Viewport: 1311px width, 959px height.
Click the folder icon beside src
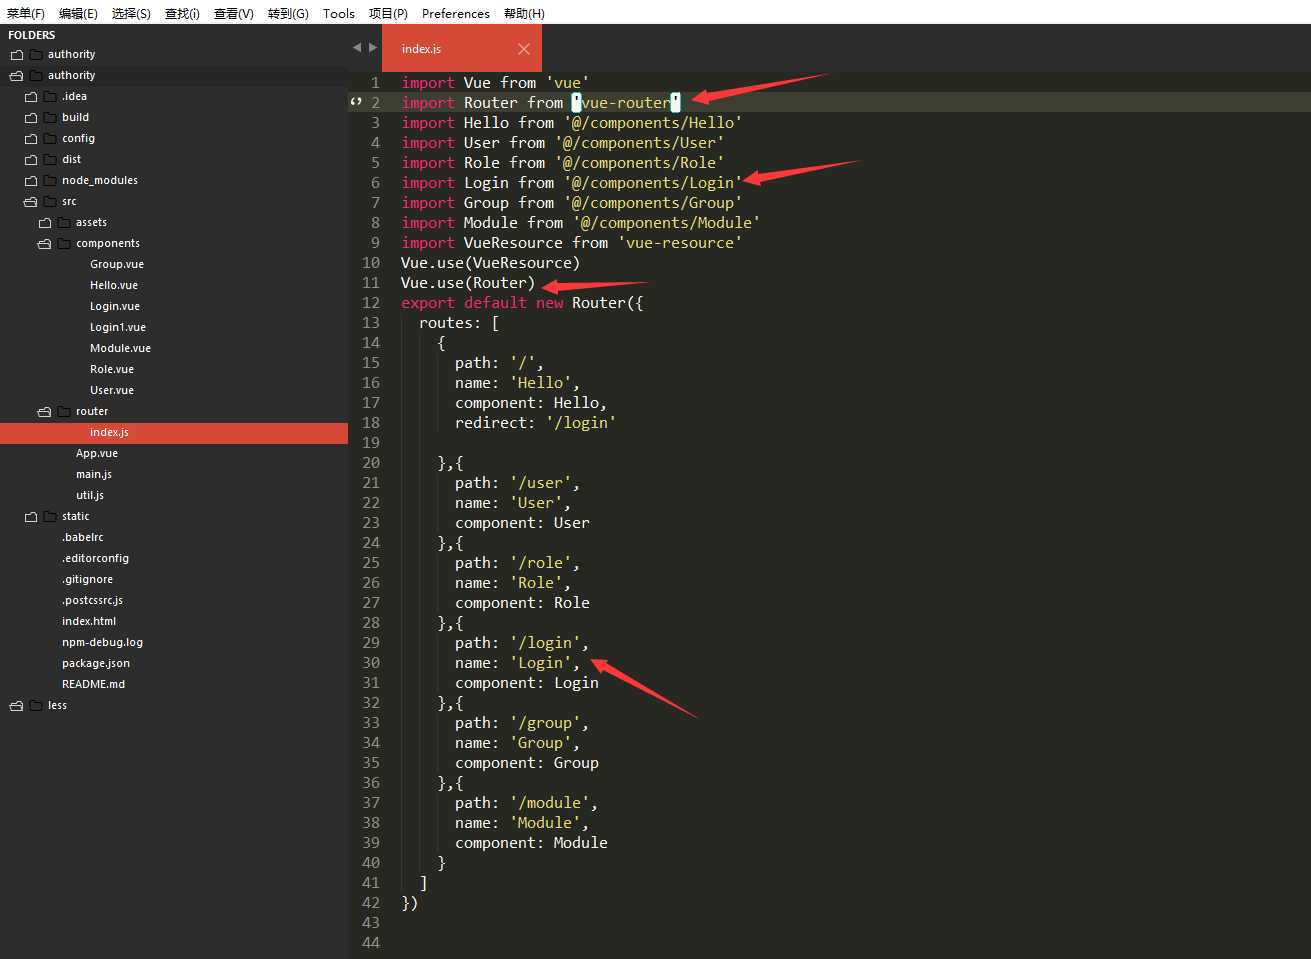pyautogui.click(x=51, y=202)
